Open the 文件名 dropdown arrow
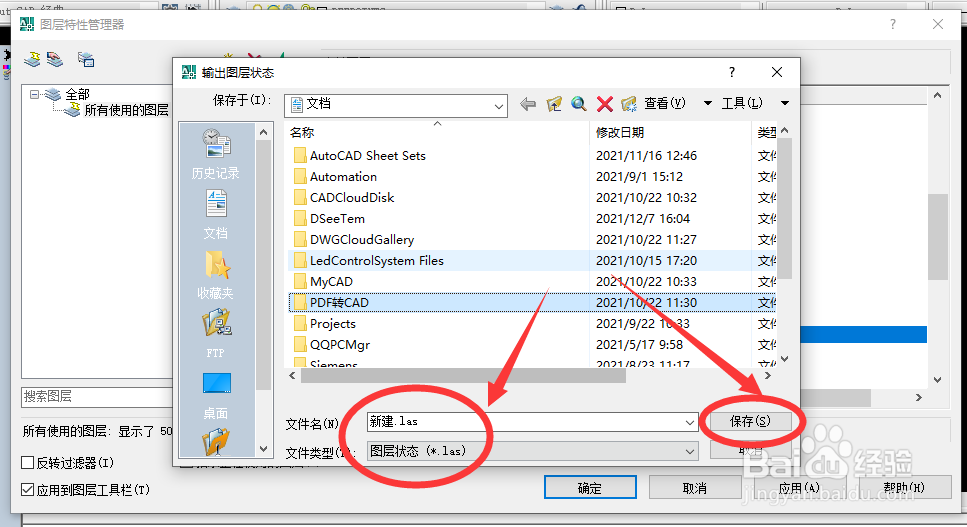 click(689, 422)
